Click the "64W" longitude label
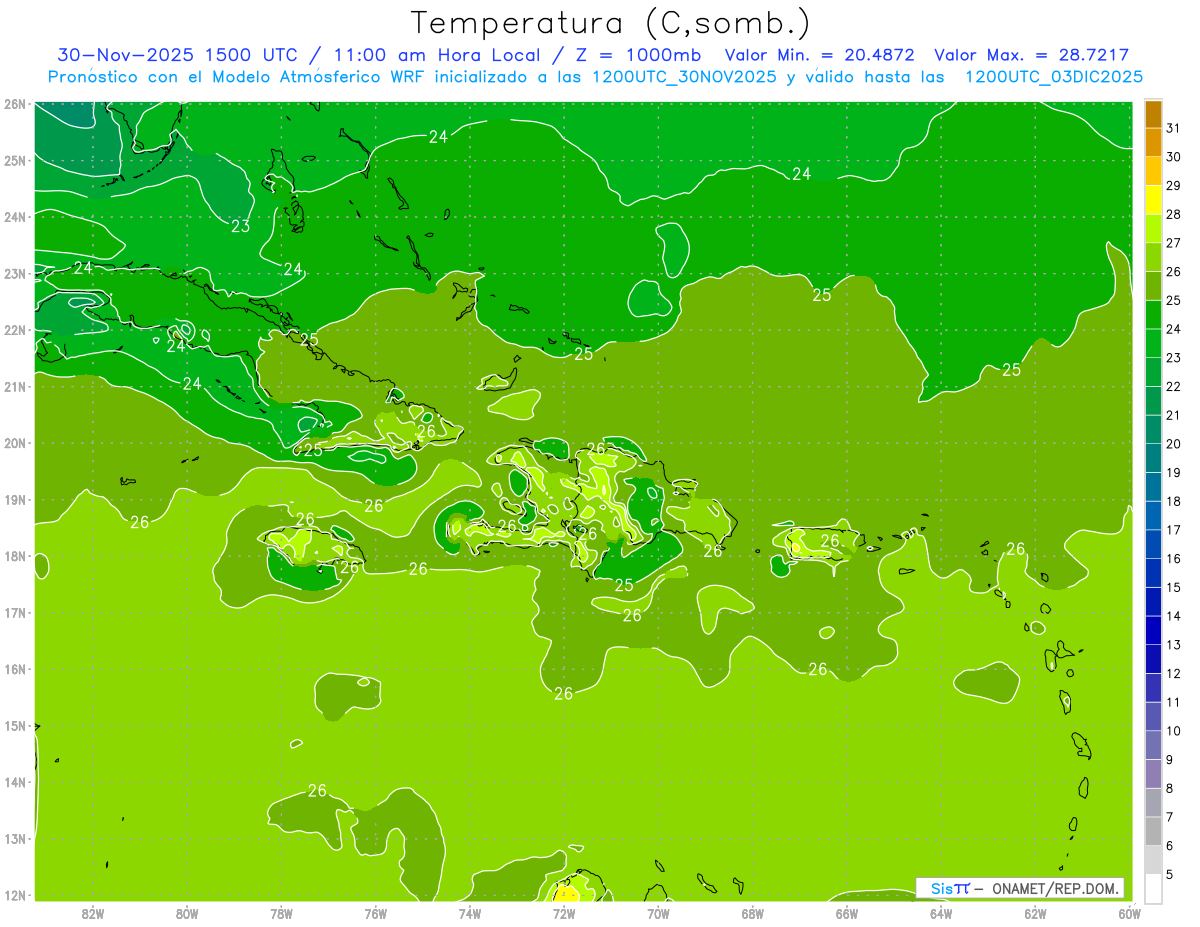This screenshot has height=927, width=1200. point(941,913)
